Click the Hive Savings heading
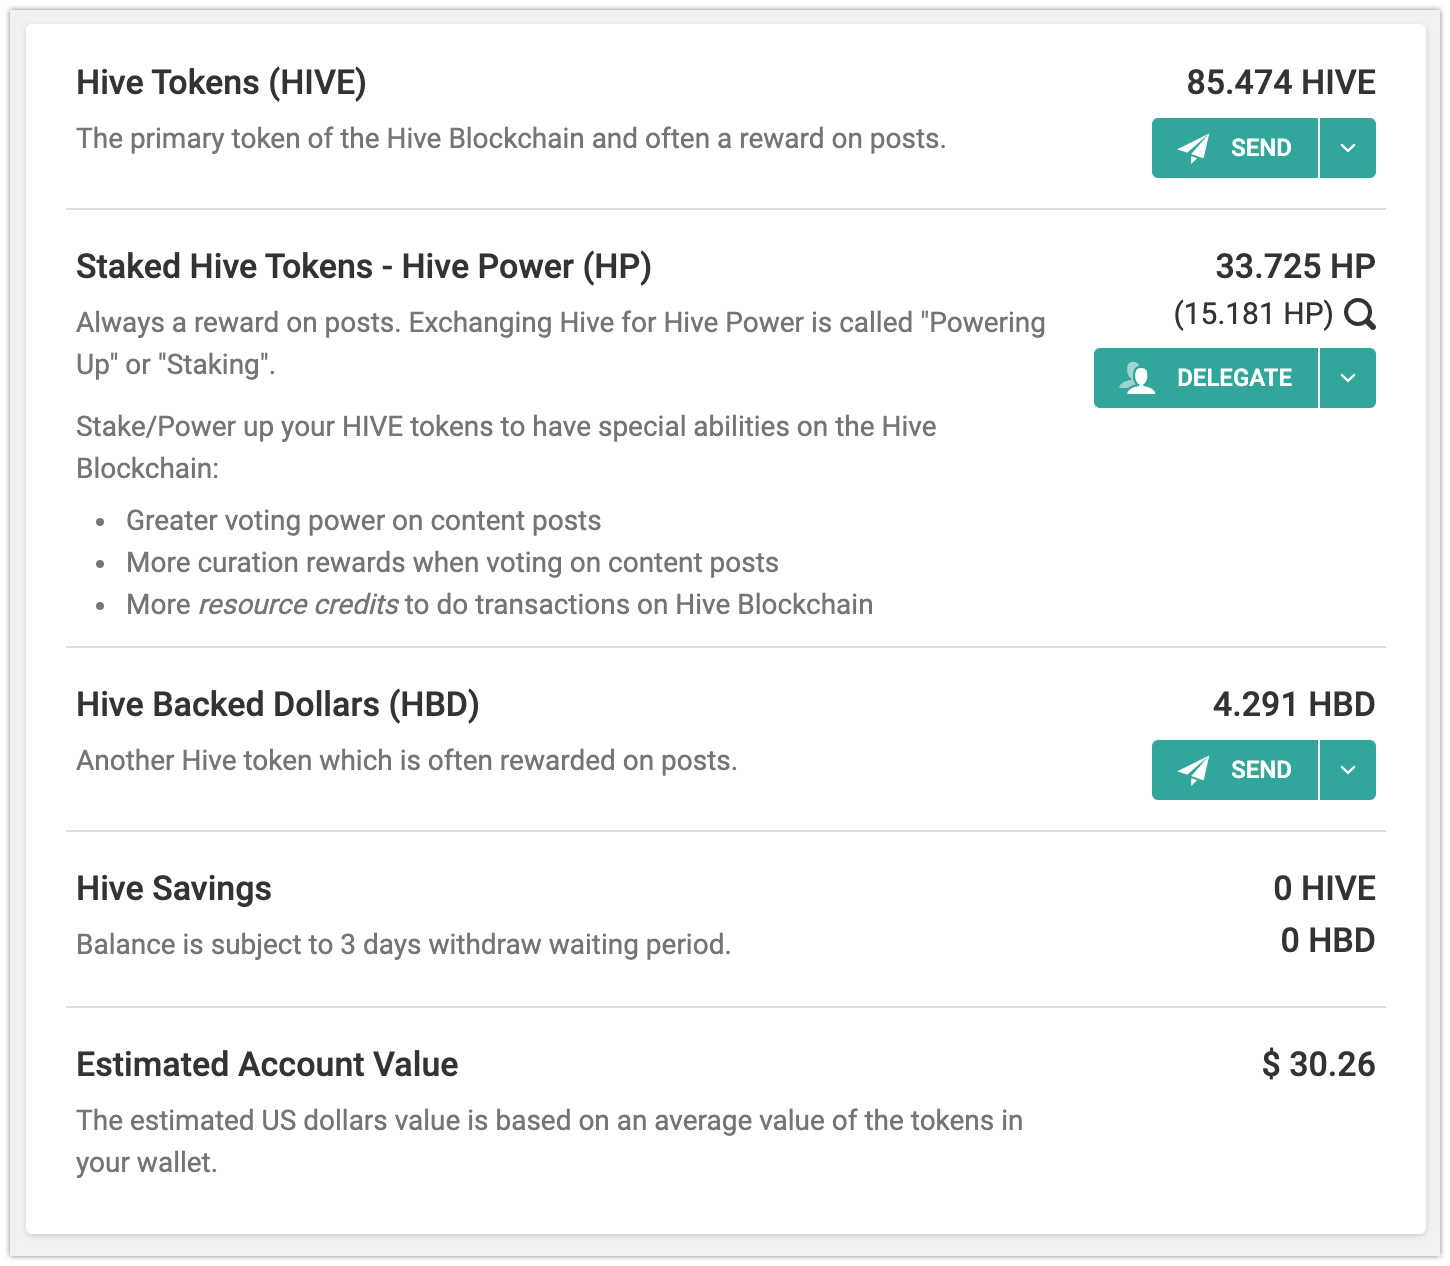Image resolution: width=1450 pixels, height=1266 pixels. [174, 888]
